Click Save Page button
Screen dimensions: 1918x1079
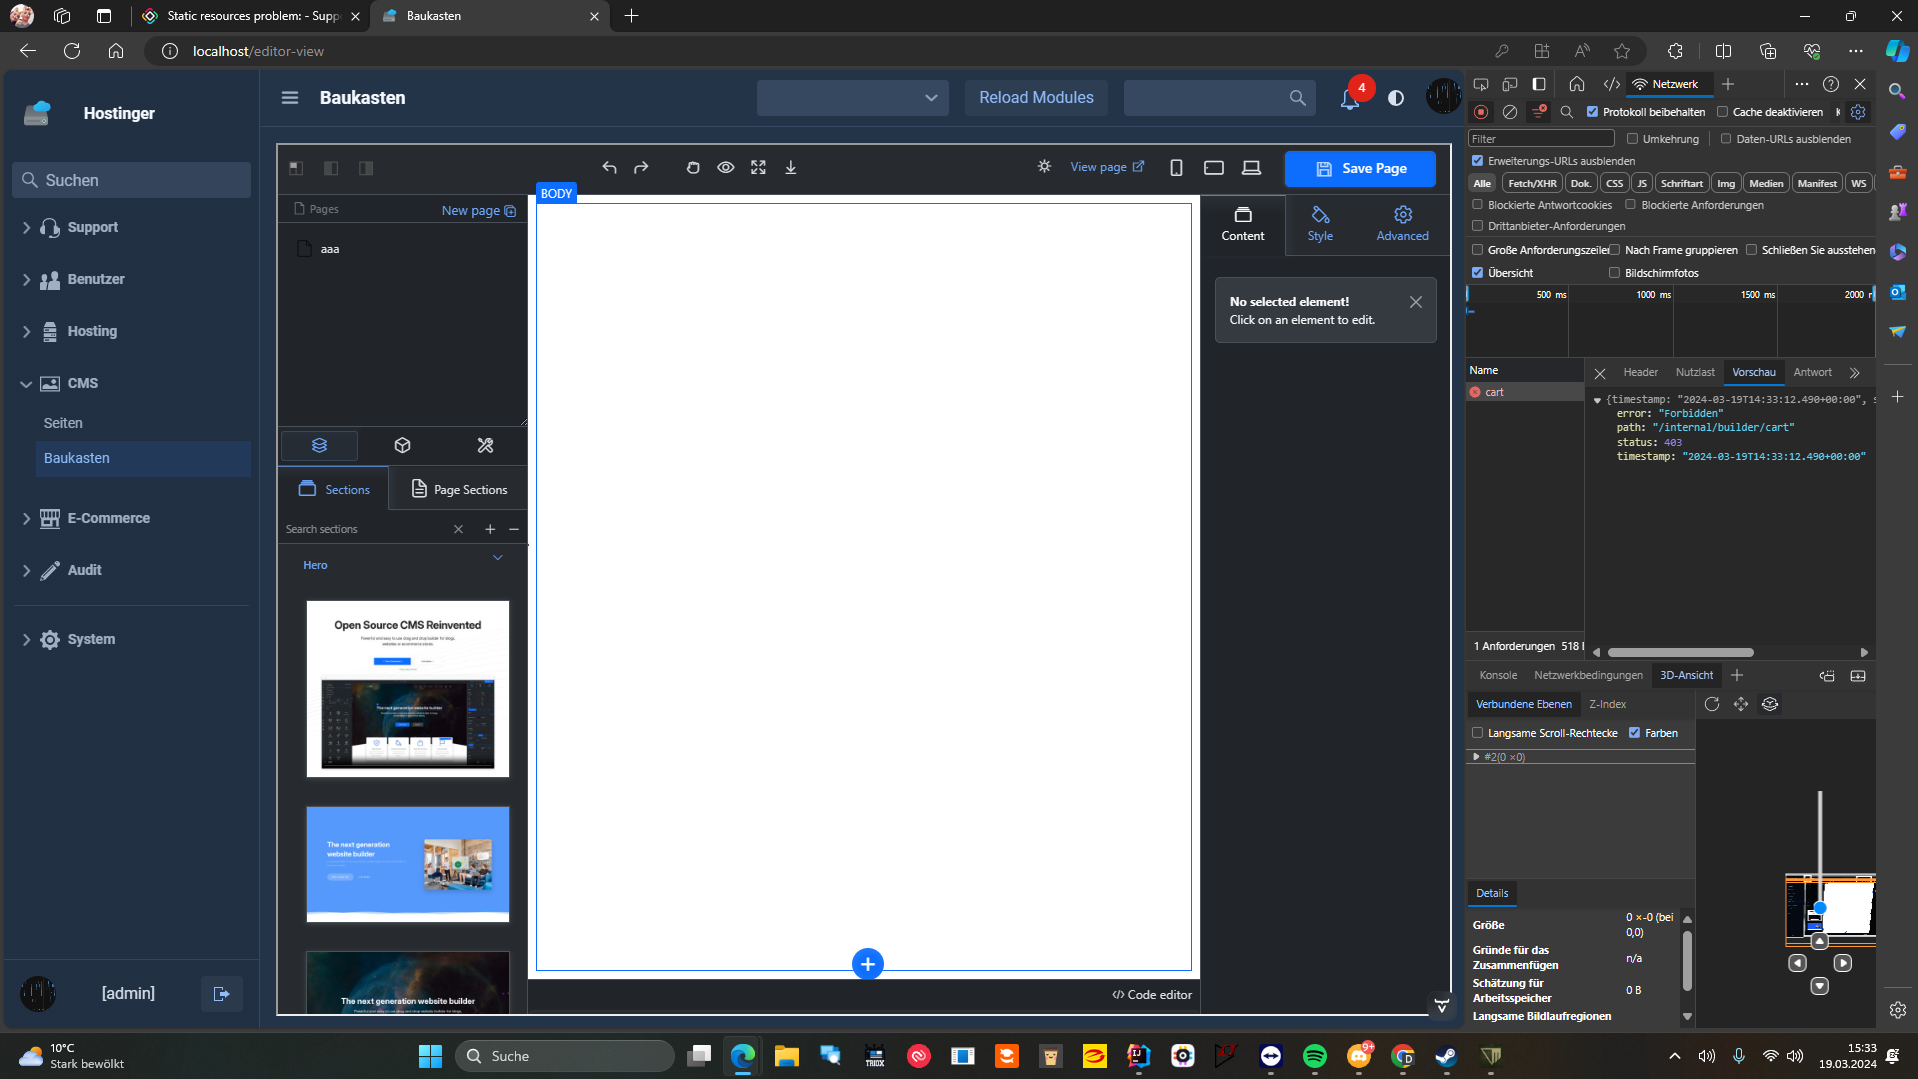[1360, 168]
